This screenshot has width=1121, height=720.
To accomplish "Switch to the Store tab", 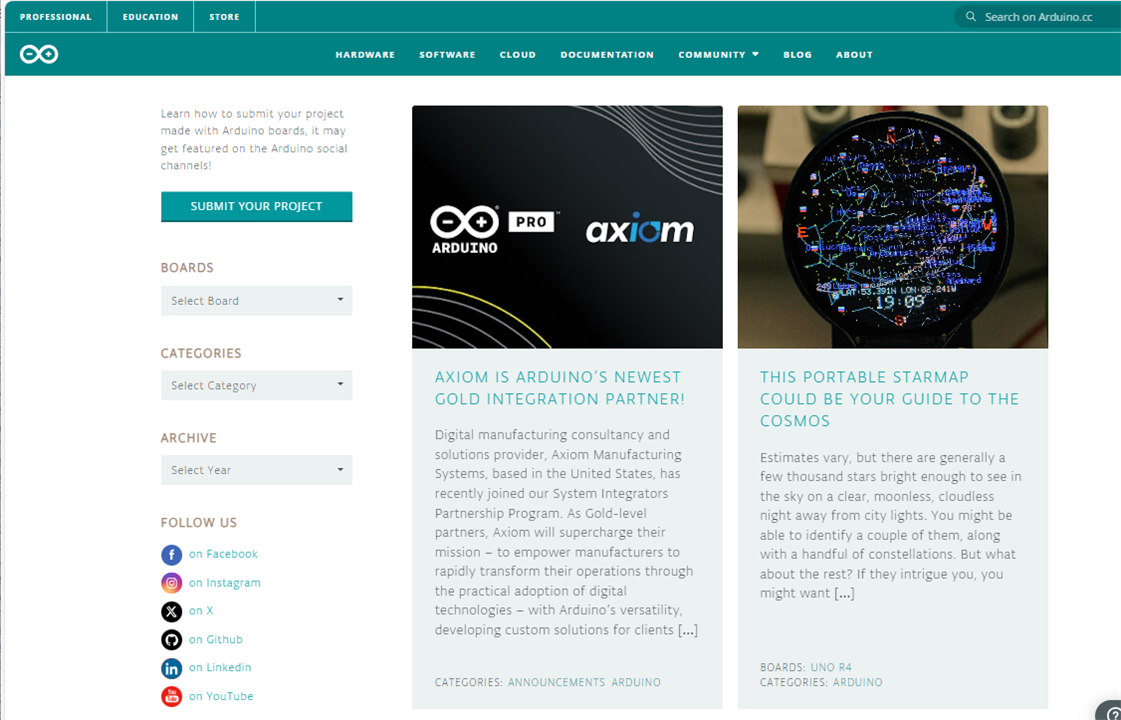I will 224,16.
